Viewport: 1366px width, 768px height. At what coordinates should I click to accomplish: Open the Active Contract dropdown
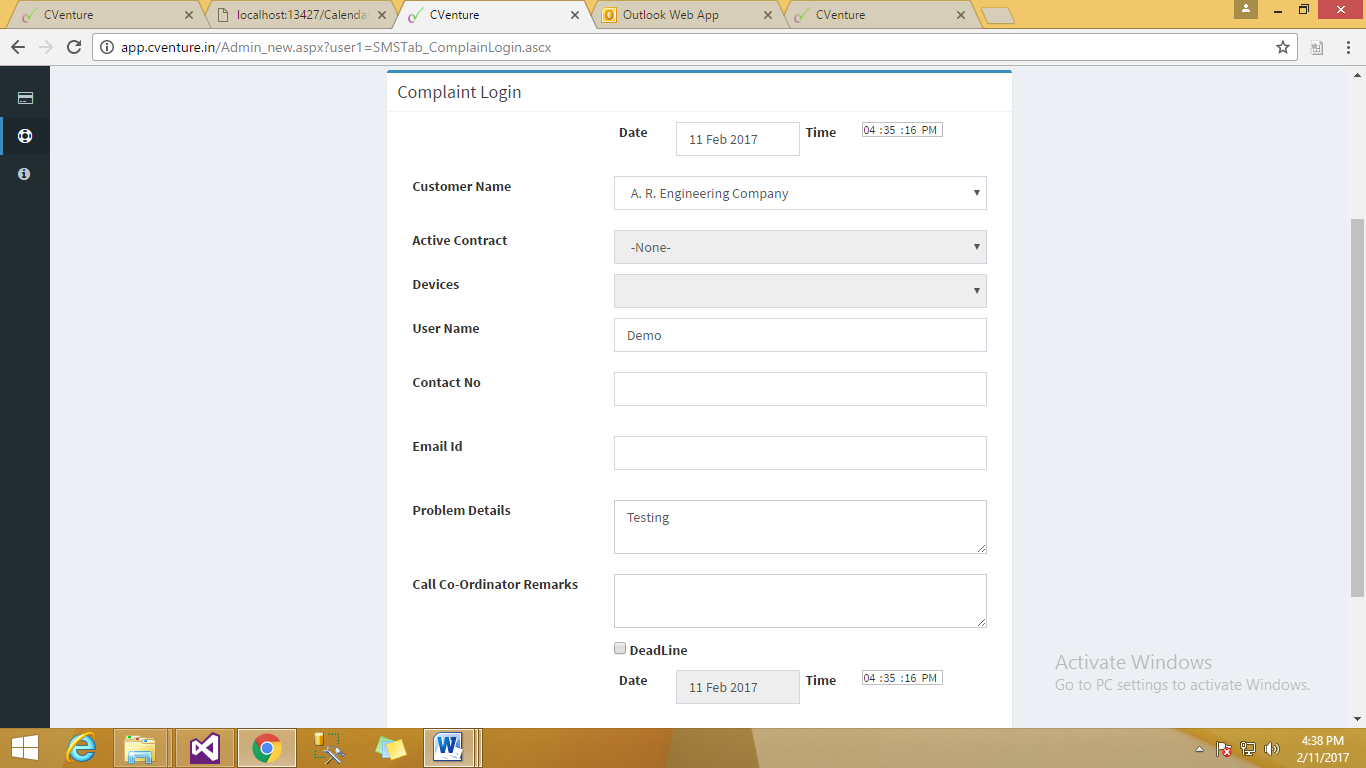[800, 247]
